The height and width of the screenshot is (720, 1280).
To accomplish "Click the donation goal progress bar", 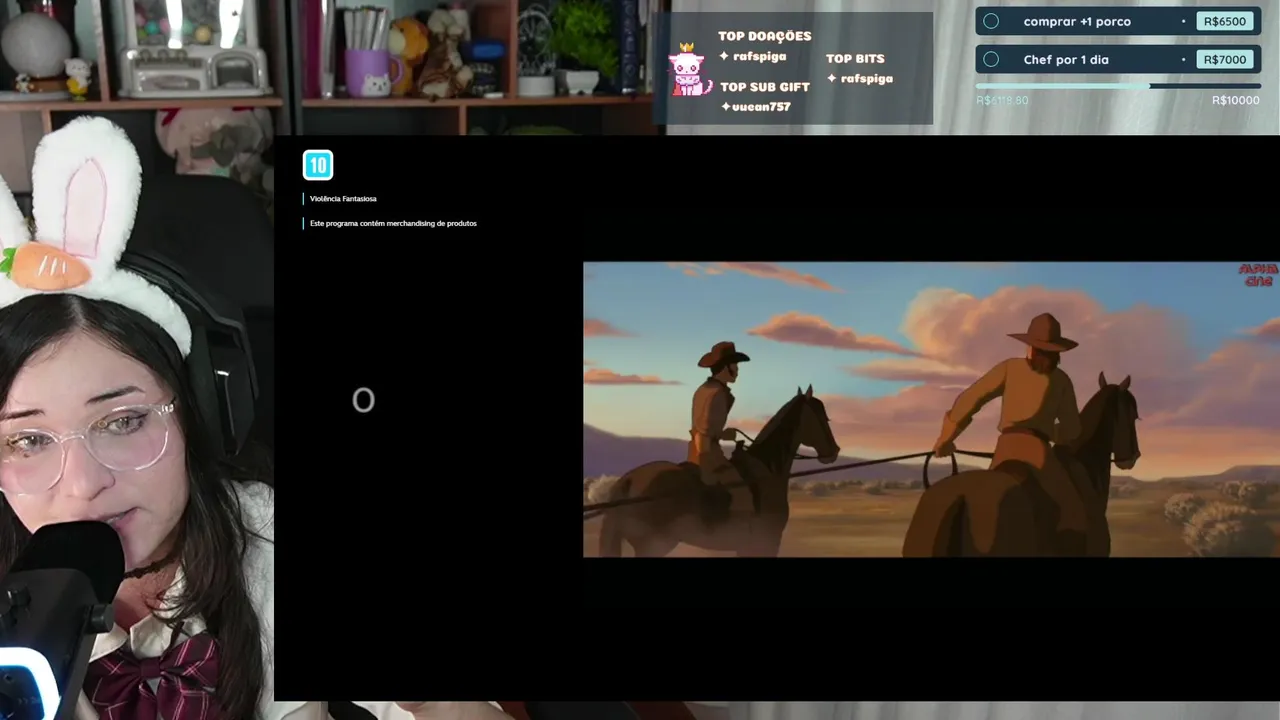I will click(x=1118, y=86).
